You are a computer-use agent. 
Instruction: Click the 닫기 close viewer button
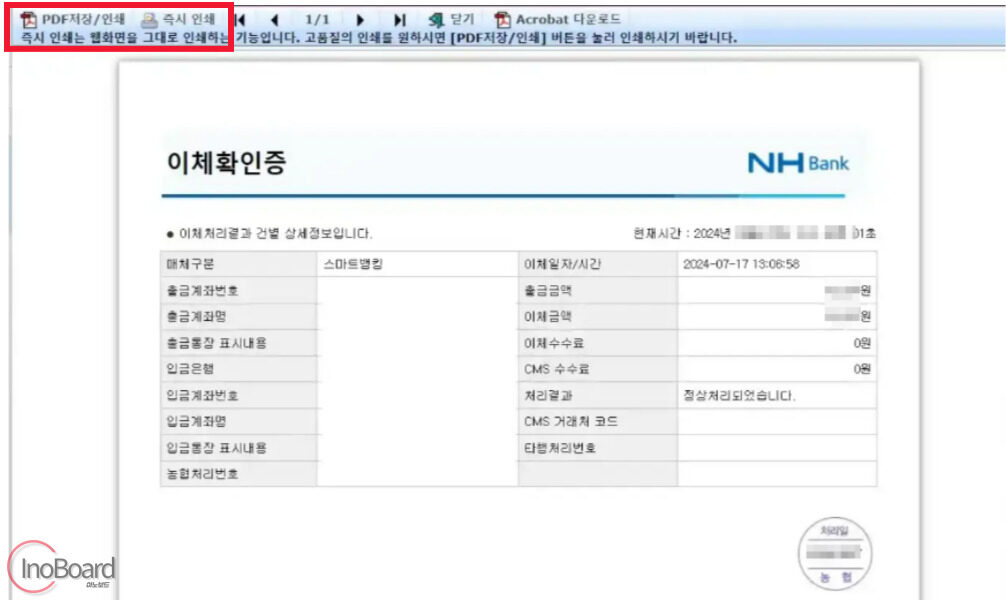click(x=452, y=19)
